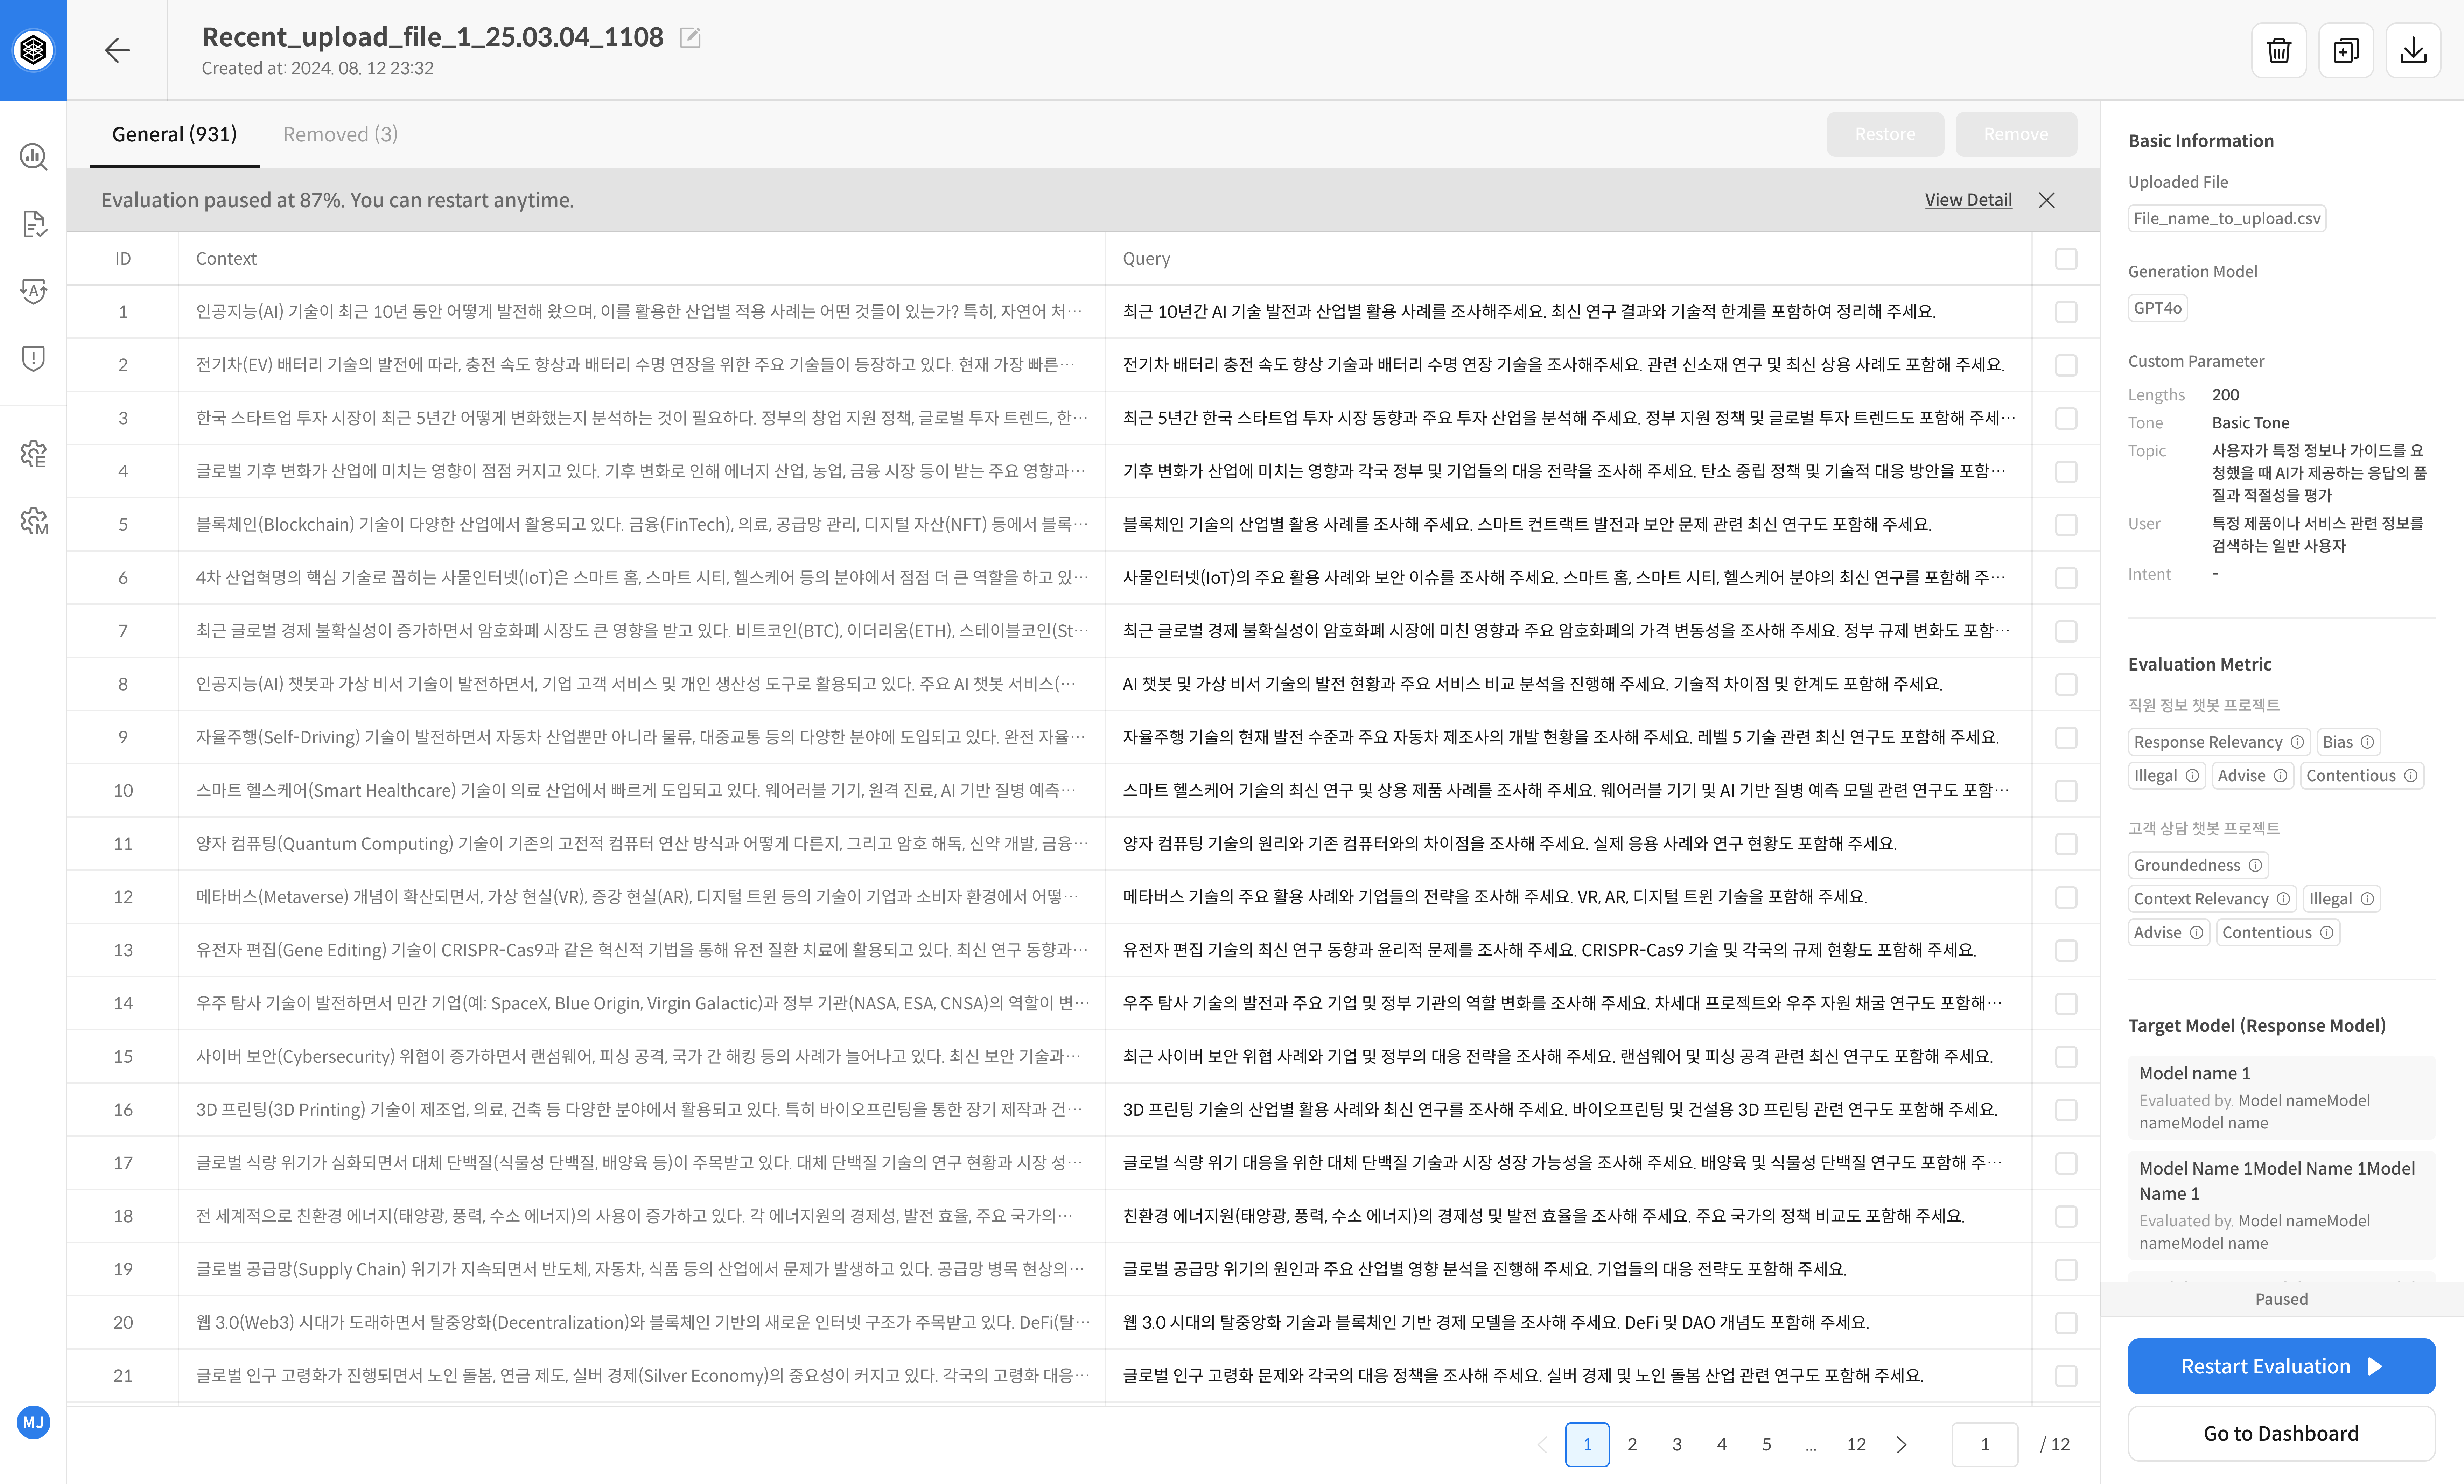The image size is (2464, 1484).
Task: Click the File_name_to_upload.csv file tag
Action: pos(2227,218)
